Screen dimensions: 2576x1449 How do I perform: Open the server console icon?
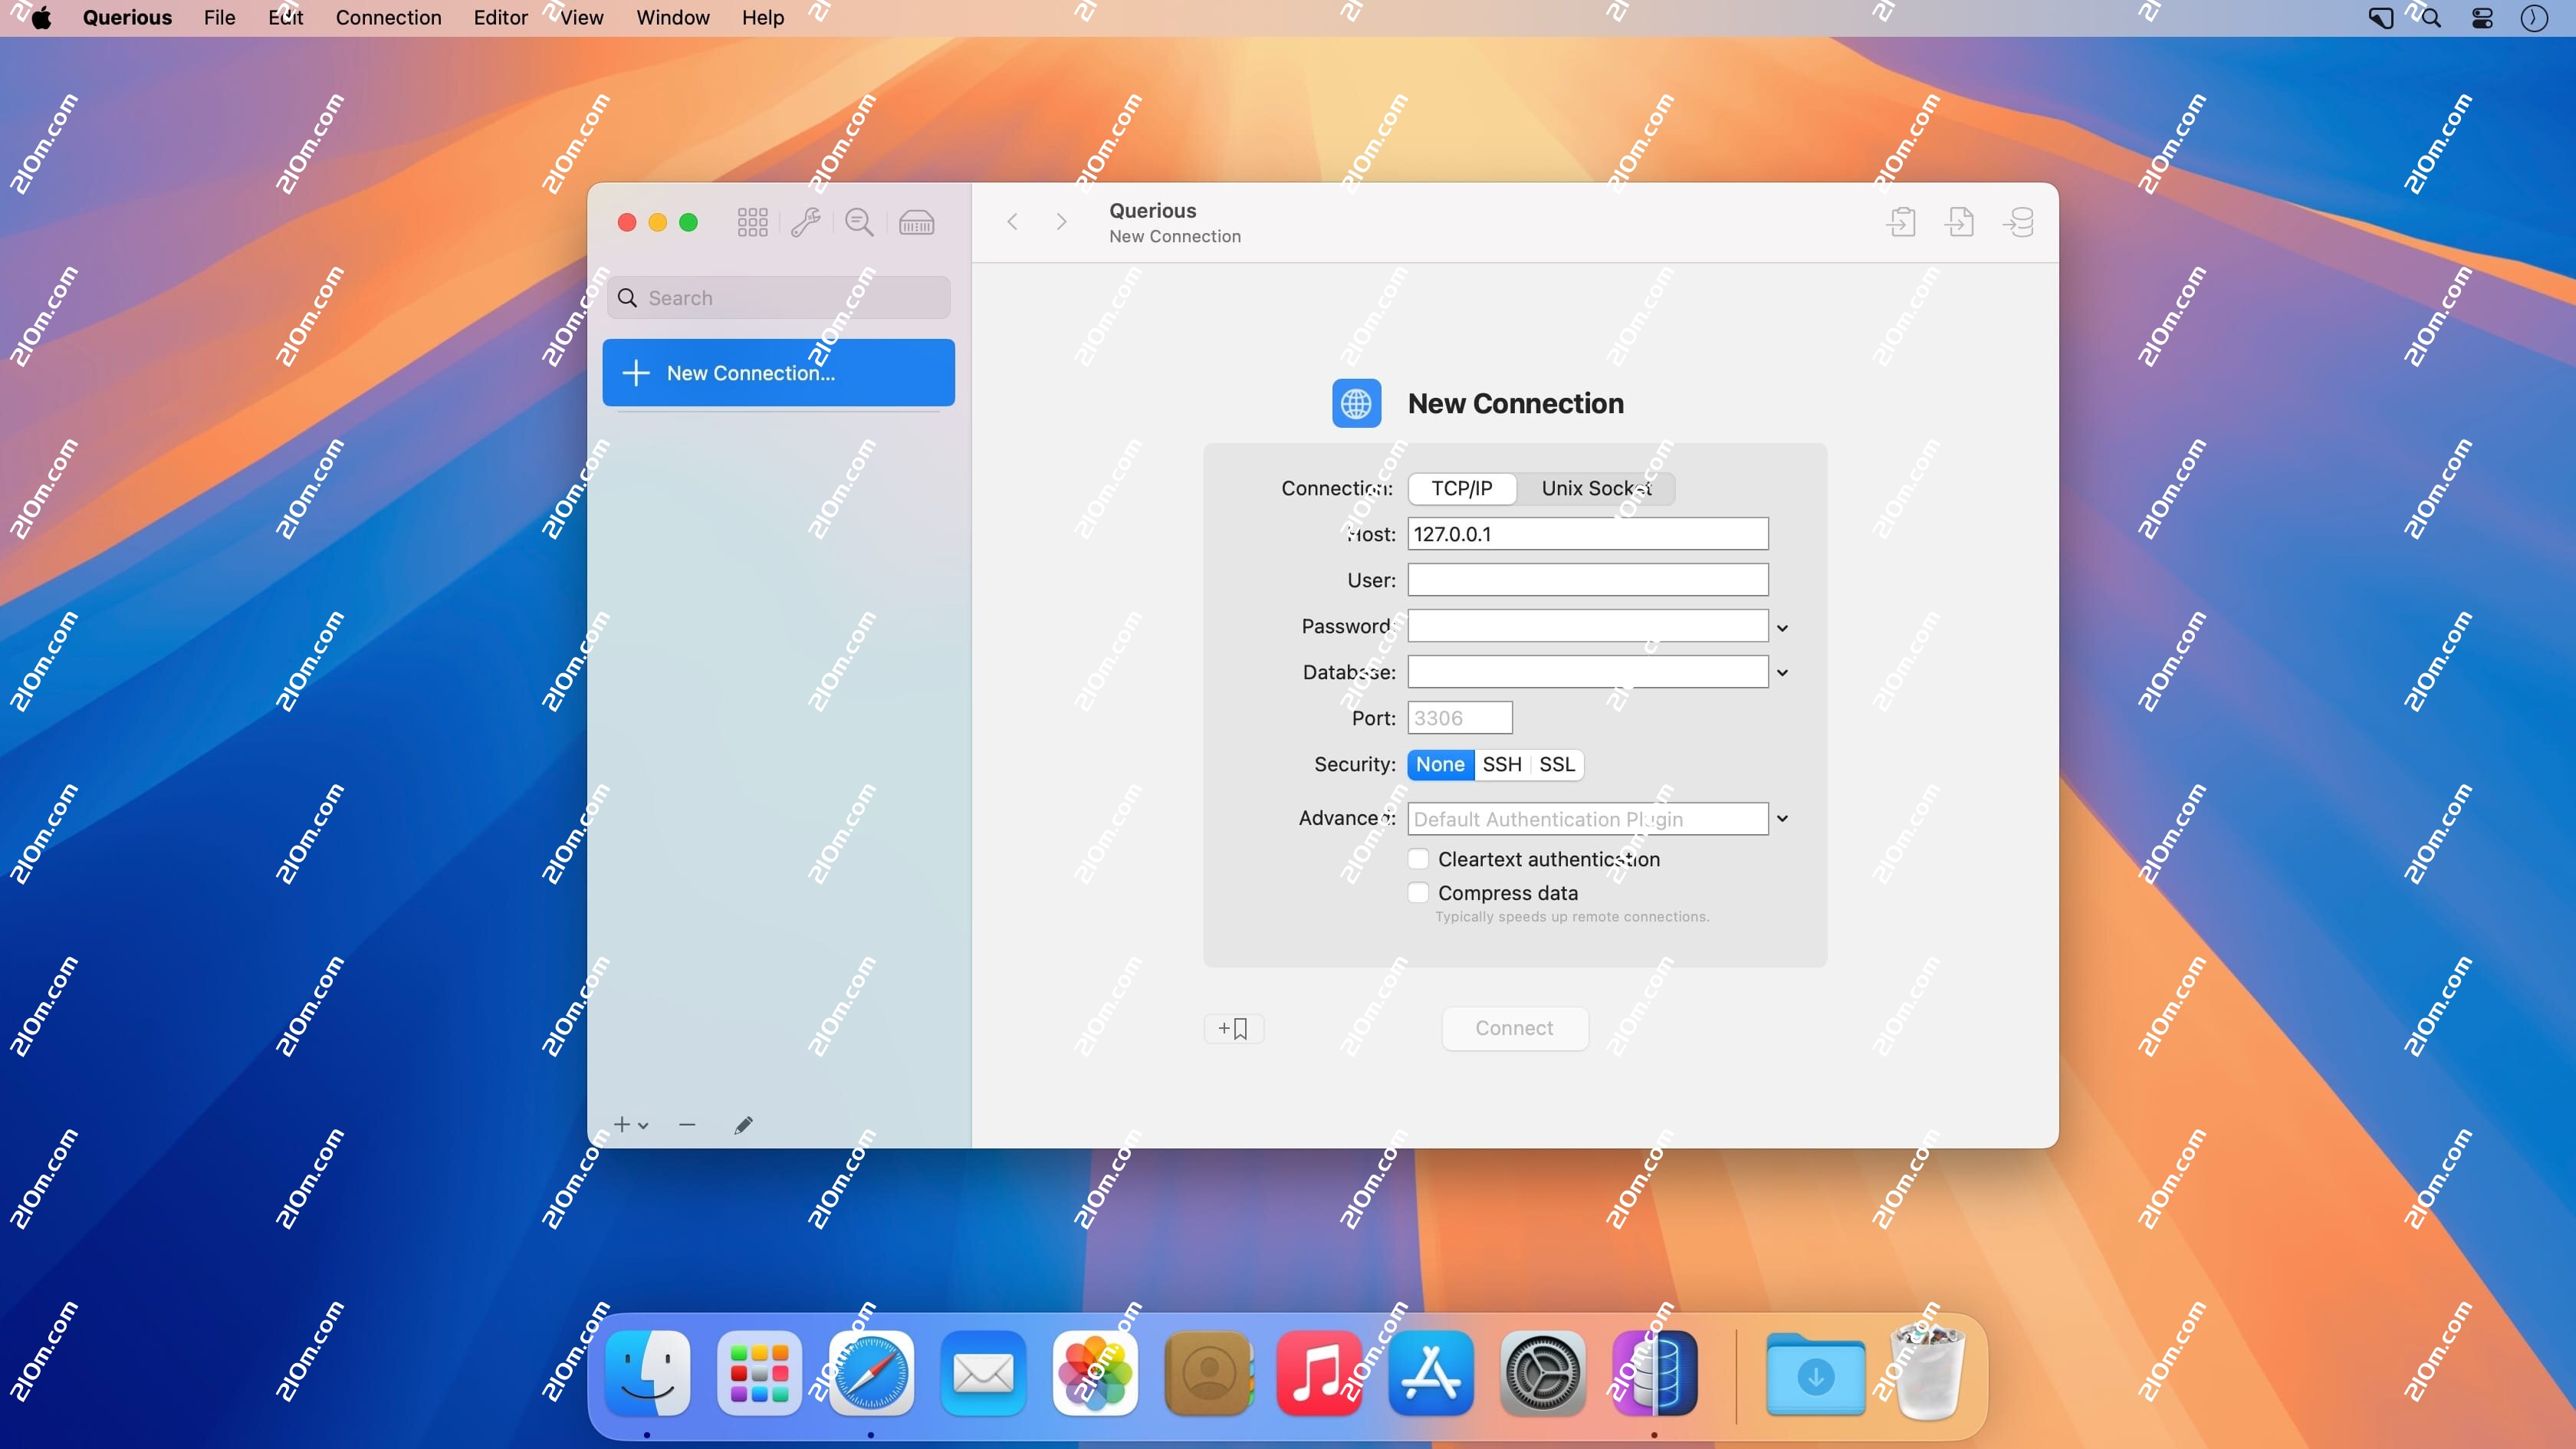pos(916,222)
